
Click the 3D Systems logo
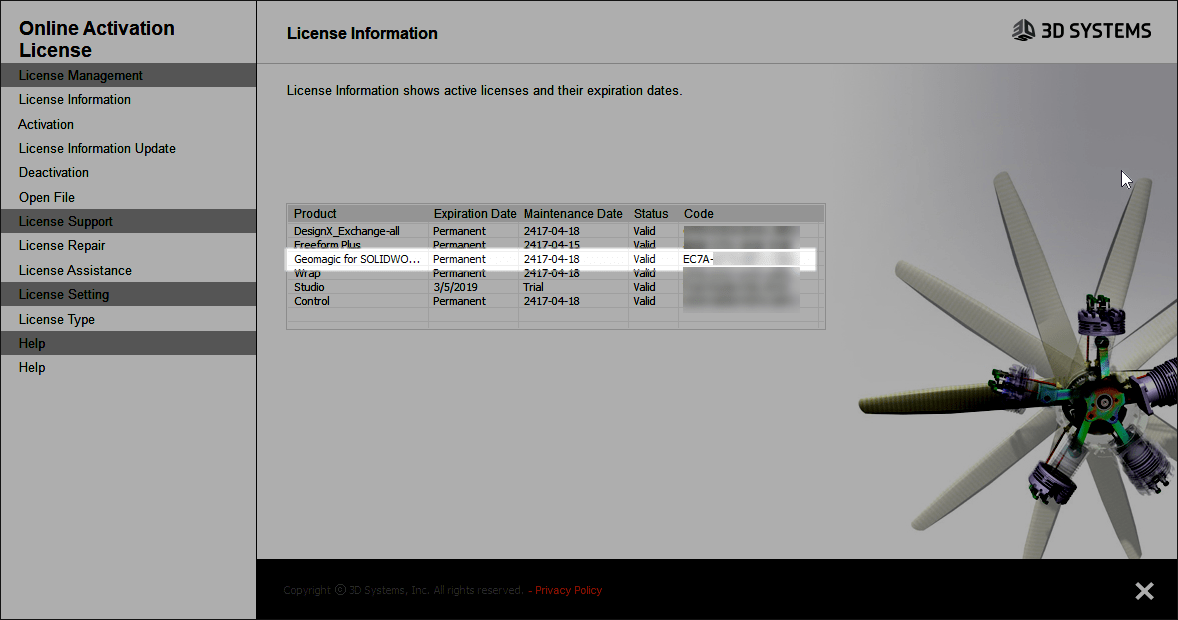pyautogui.click(x=1081, y=30)
